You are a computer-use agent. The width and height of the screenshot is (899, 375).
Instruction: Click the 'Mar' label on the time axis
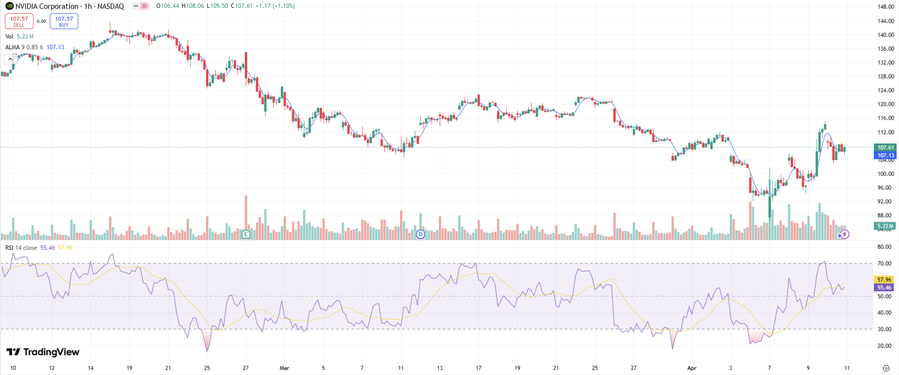(284, 367)
